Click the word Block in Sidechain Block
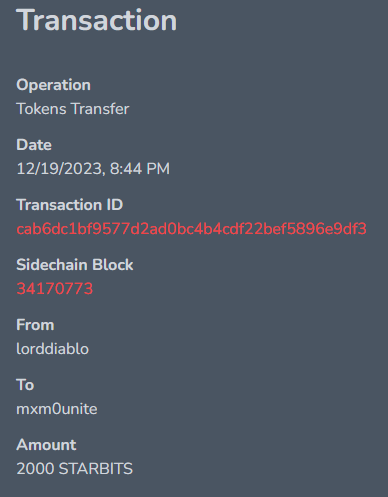Screen dimensions: 388x497 (x=113, y=265)
